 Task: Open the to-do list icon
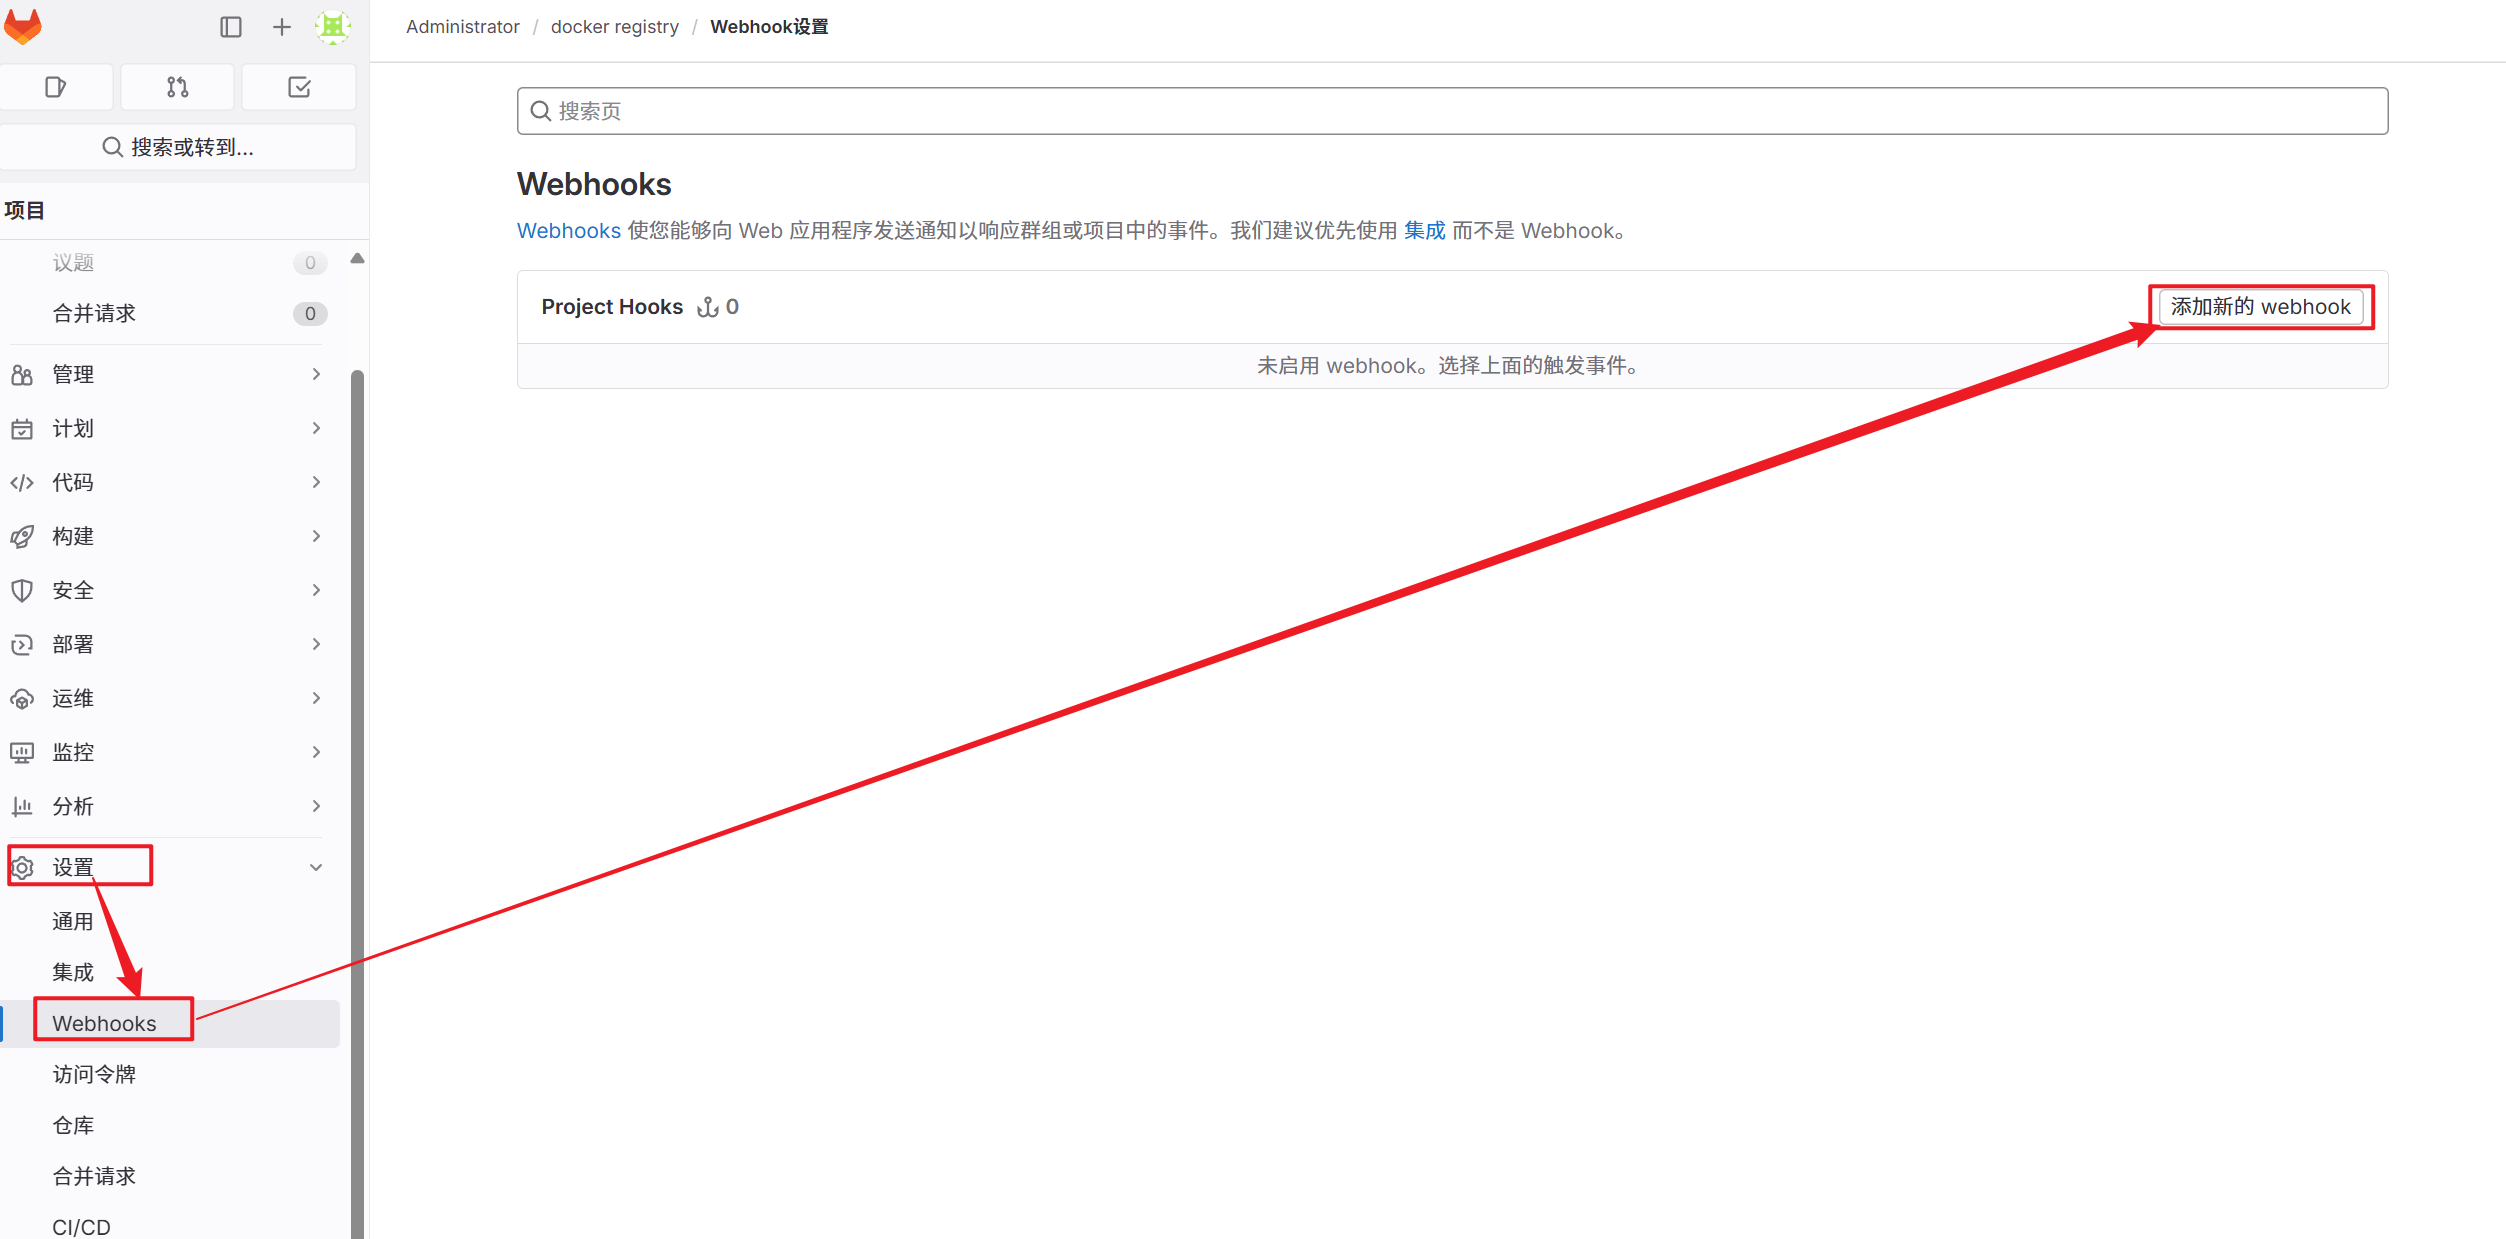pyautogui.click(x=299, y=87)
